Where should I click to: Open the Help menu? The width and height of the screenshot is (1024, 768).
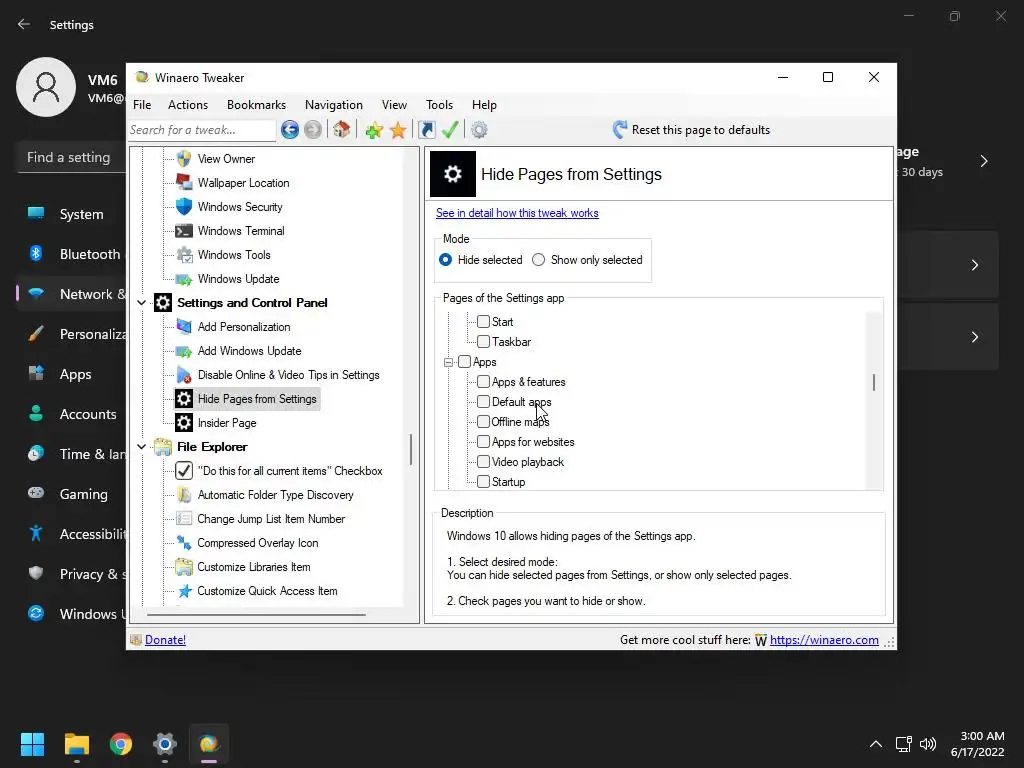tap(484, 104)
